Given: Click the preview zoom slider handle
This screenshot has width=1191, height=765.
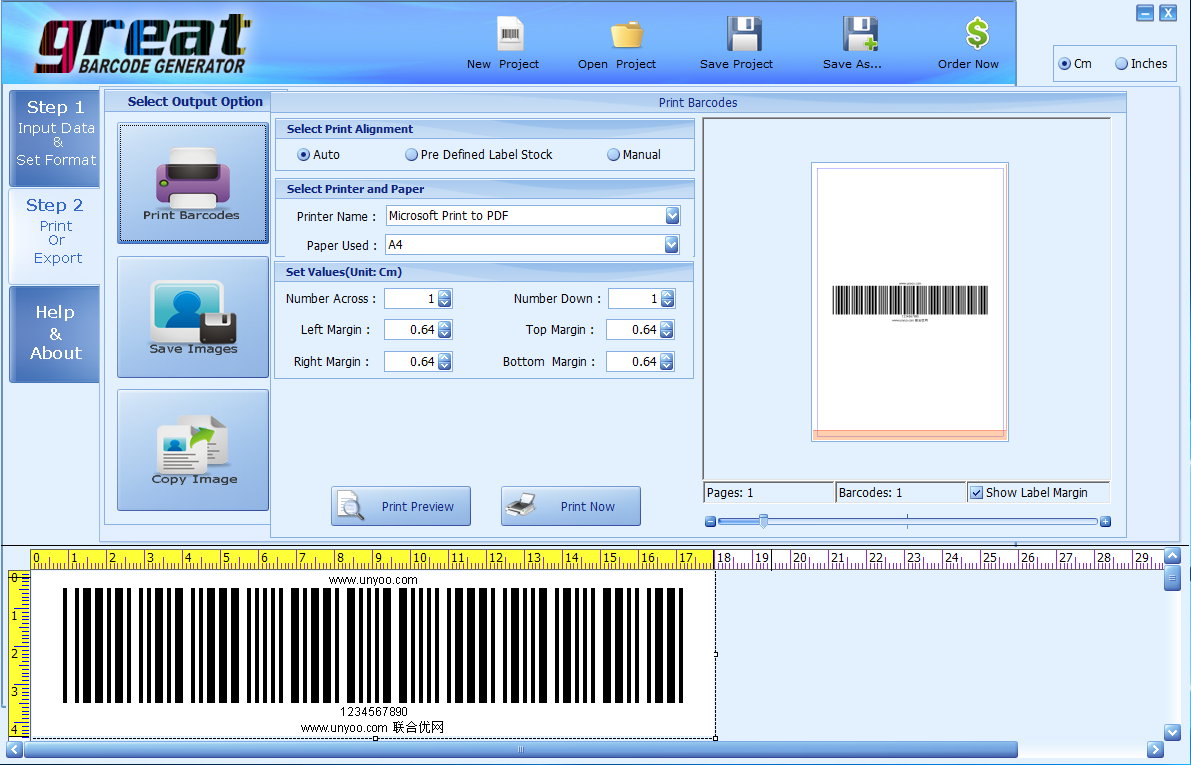Looking at the screenshot, I should pos(763,521).
